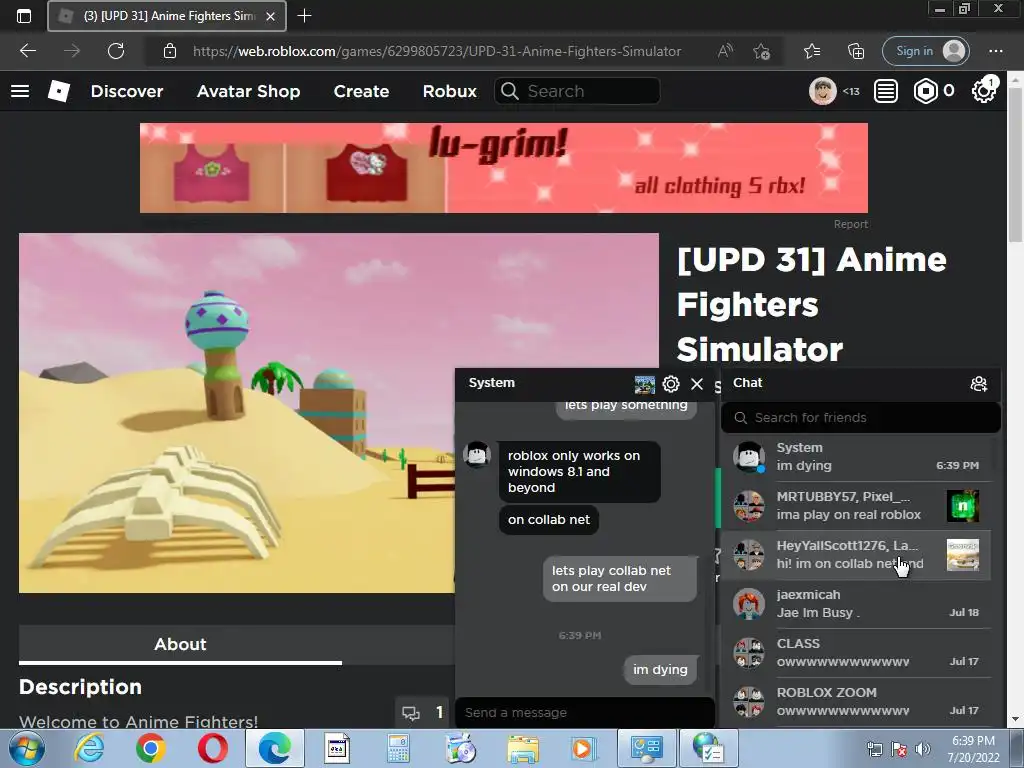This screenshot has width=1024, height=768.
Task: Open the Robux menu item
Action: [449, 91]
